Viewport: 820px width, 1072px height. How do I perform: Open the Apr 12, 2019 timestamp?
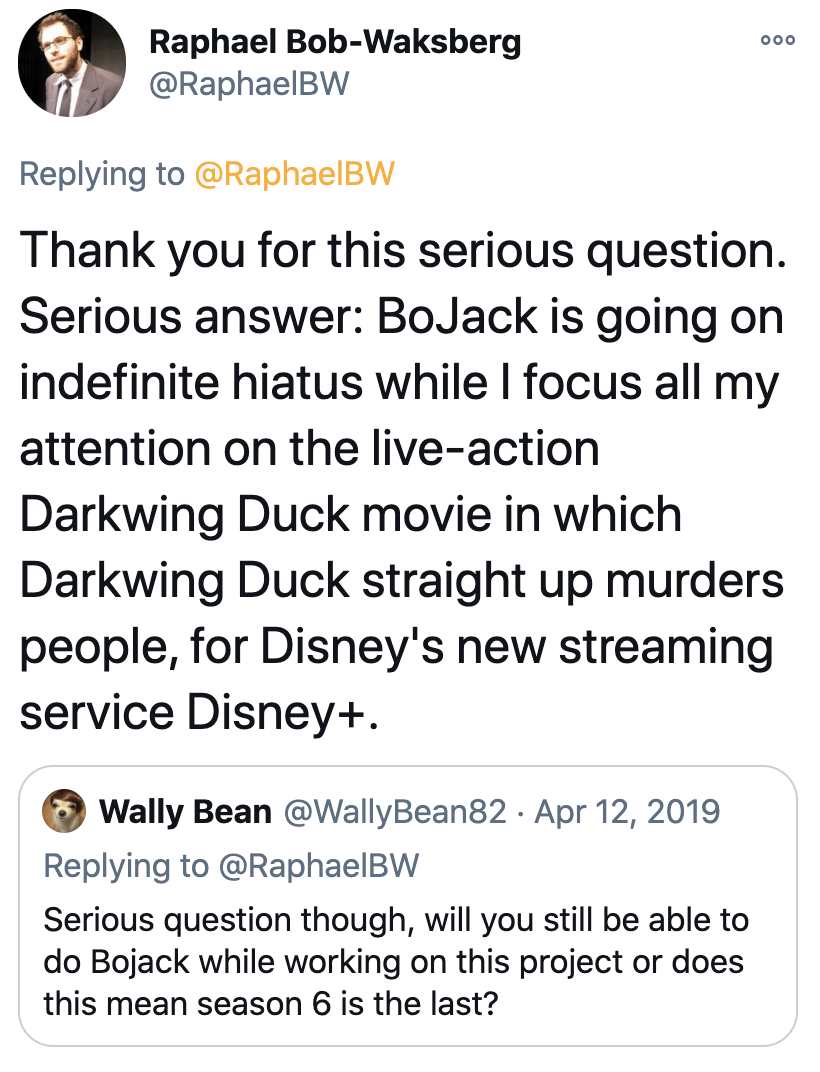pos(627,812)
